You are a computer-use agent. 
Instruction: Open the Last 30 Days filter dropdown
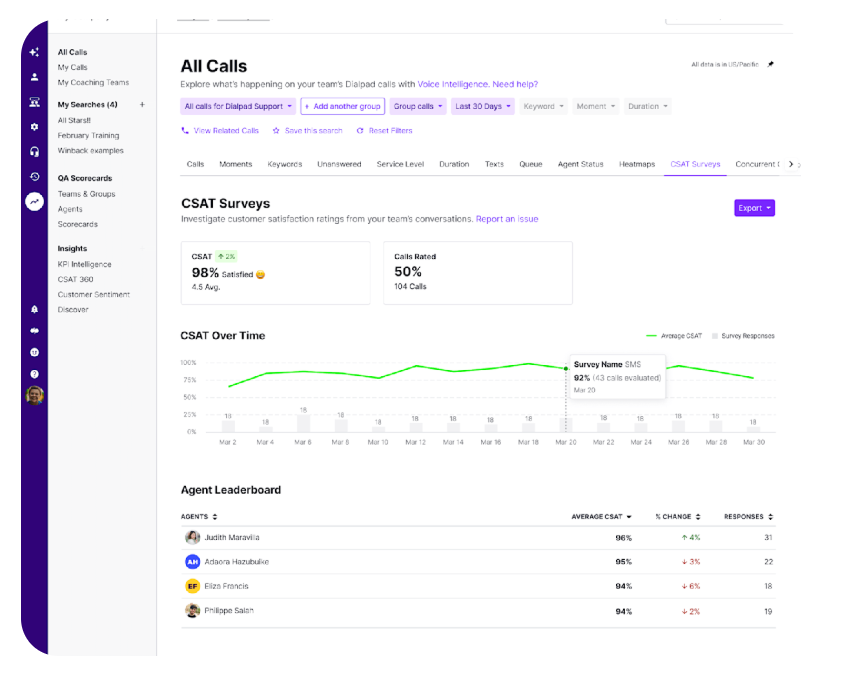coord(481,106)
